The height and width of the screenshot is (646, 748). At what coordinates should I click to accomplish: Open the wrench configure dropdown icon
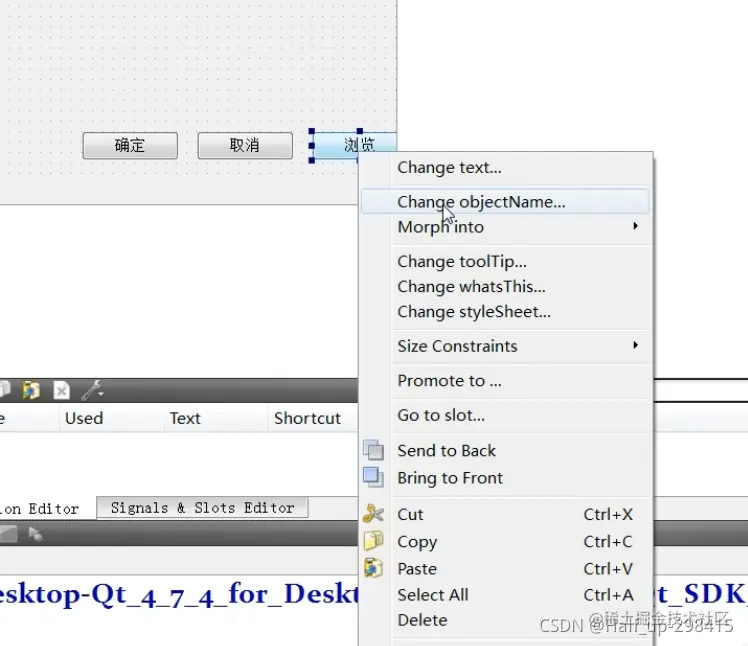pos(92,390)
